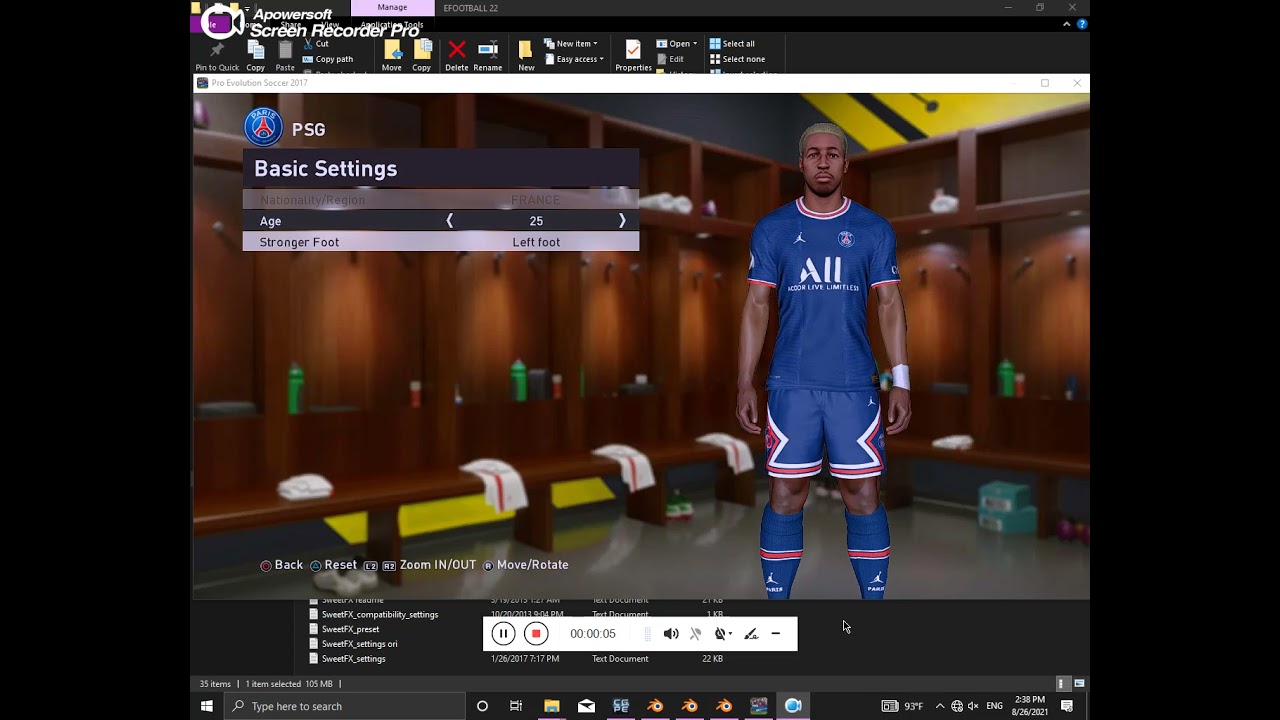Select the Stronger Foot row
This screenshot has height=720, width=1280.
tap(441, 242)
